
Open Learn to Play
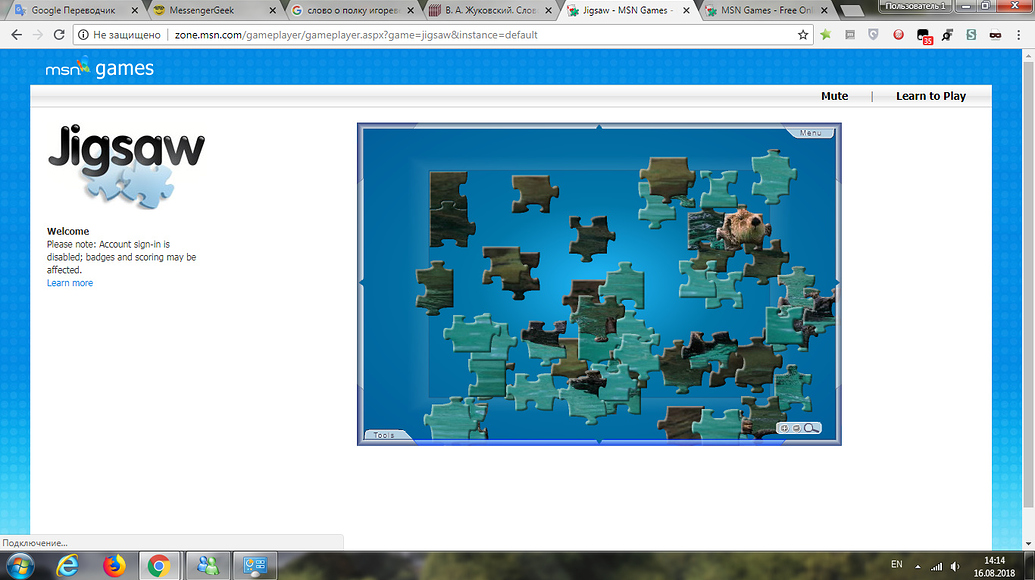click(x=930, y=96)
